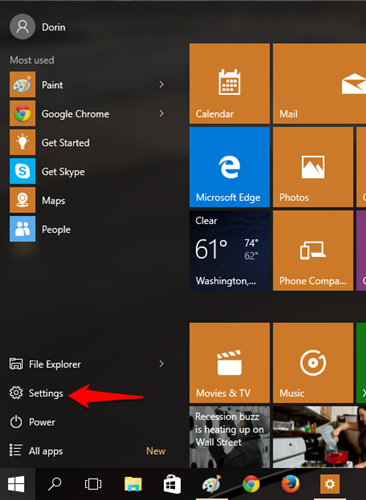Open File Explorer from the Start menu
Viewport: 366px width, 500px height.
coord(45,364)
